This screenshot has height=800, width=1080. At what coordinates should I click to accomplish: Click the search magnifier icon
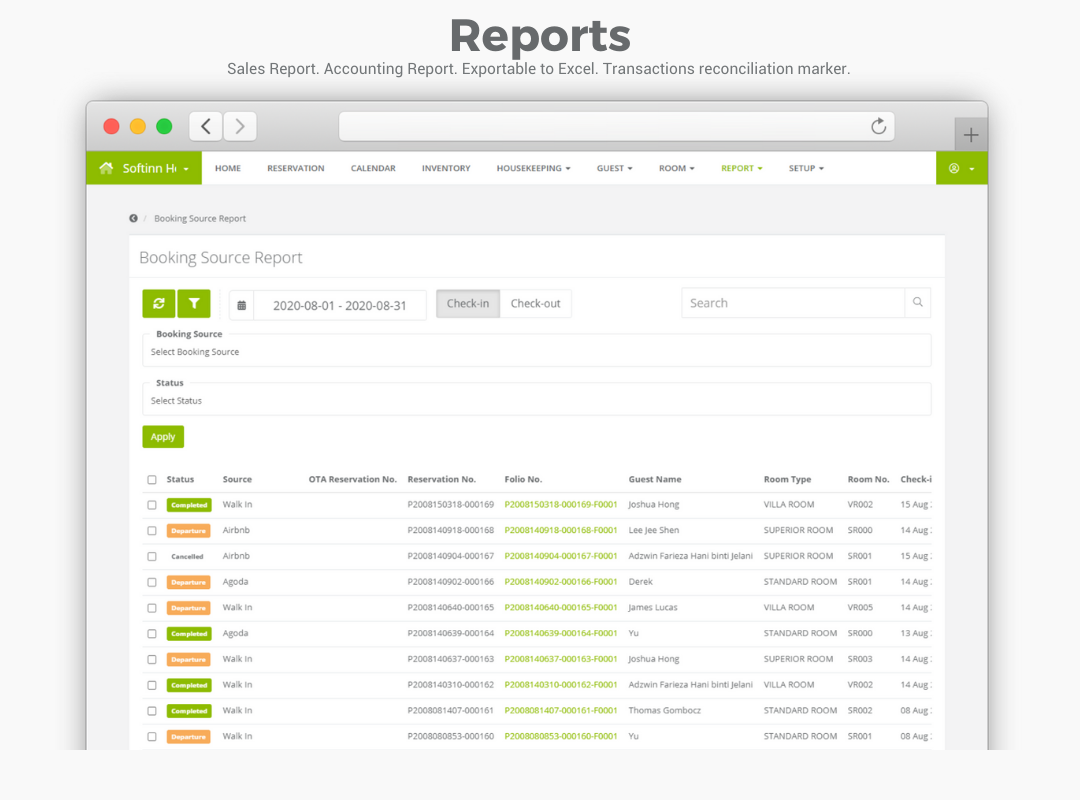point(917,303)
